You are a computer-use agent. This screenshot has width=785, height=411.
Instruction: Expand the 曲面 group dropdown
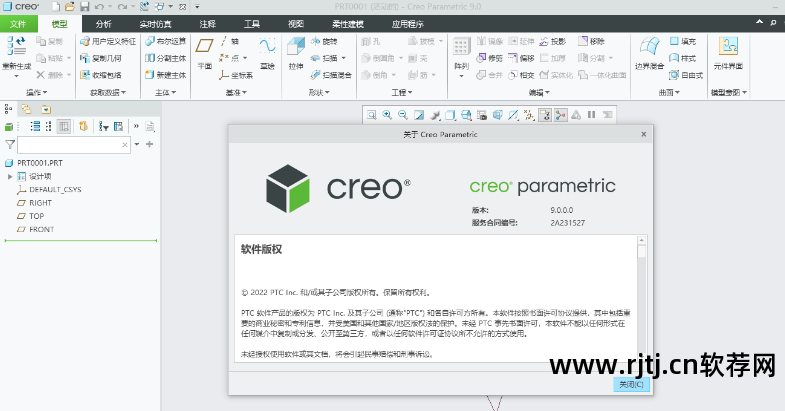669,93
